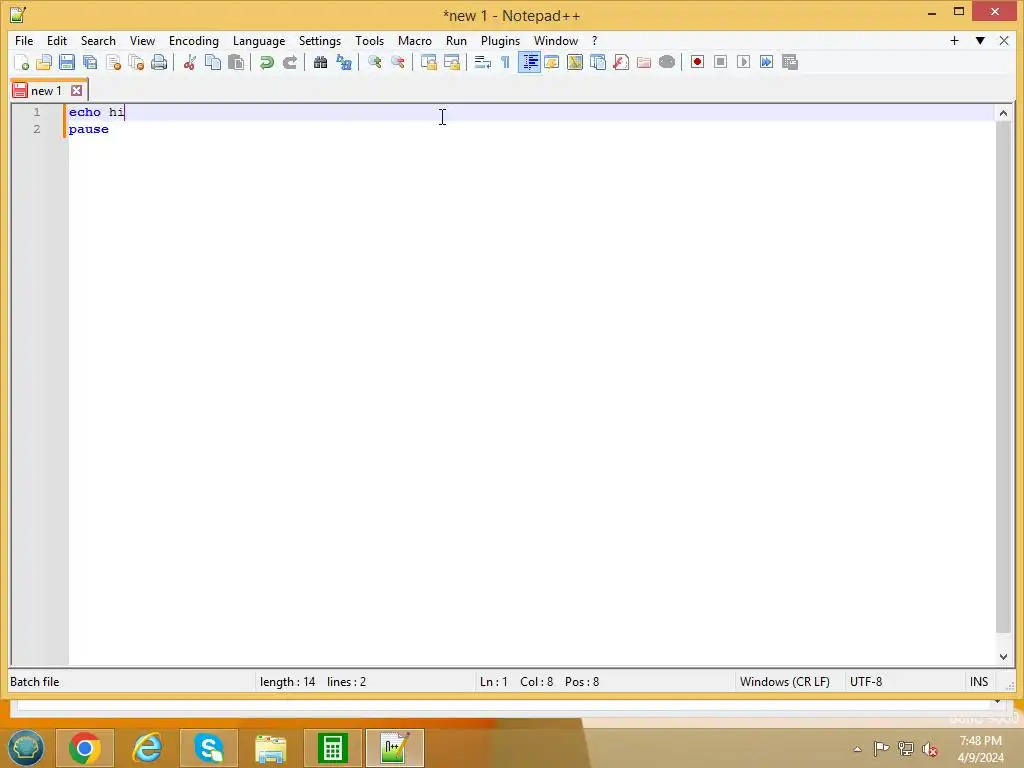Screen dimensions: 1024x768
Task: Toggle word wrap toolbar icon
Action: (483, 62)
